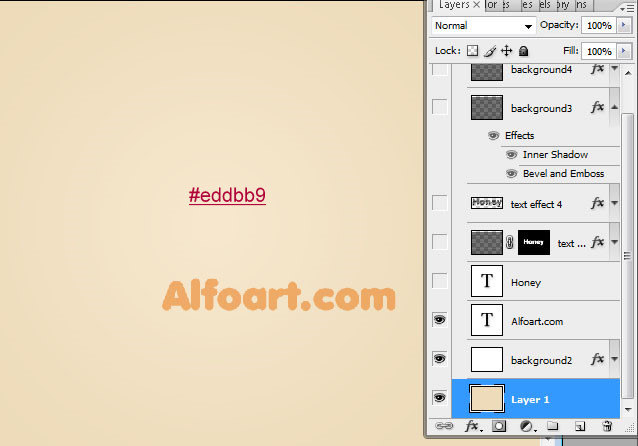Hide the Alfoart.com text layer
This screenshot has width=638, height=446.
(x=439, y=320)
